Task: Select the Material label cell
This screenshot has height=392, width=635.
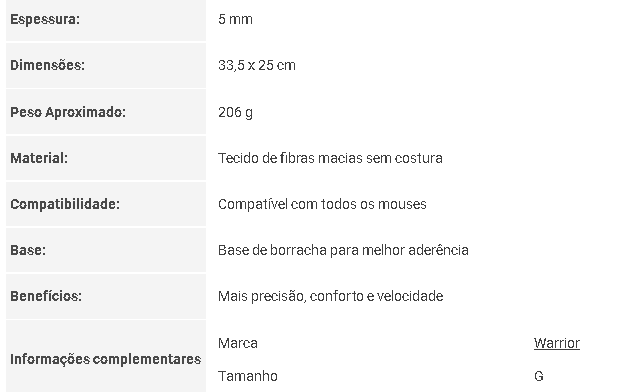Action: coord(106,158)
